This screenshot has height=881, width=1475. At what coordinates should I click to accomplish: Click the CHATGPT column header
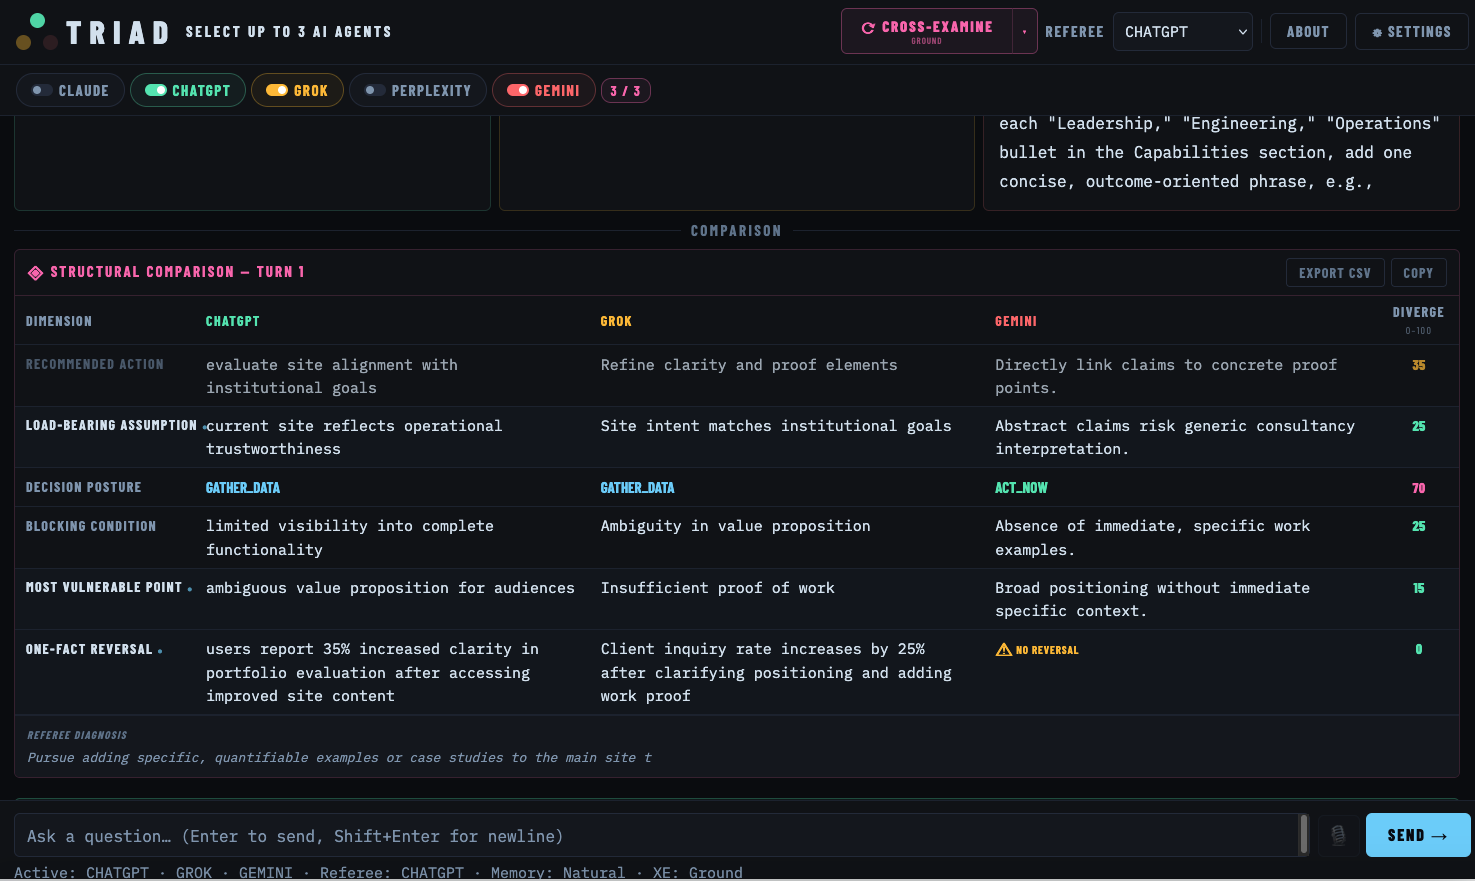(x=232, y=321)
